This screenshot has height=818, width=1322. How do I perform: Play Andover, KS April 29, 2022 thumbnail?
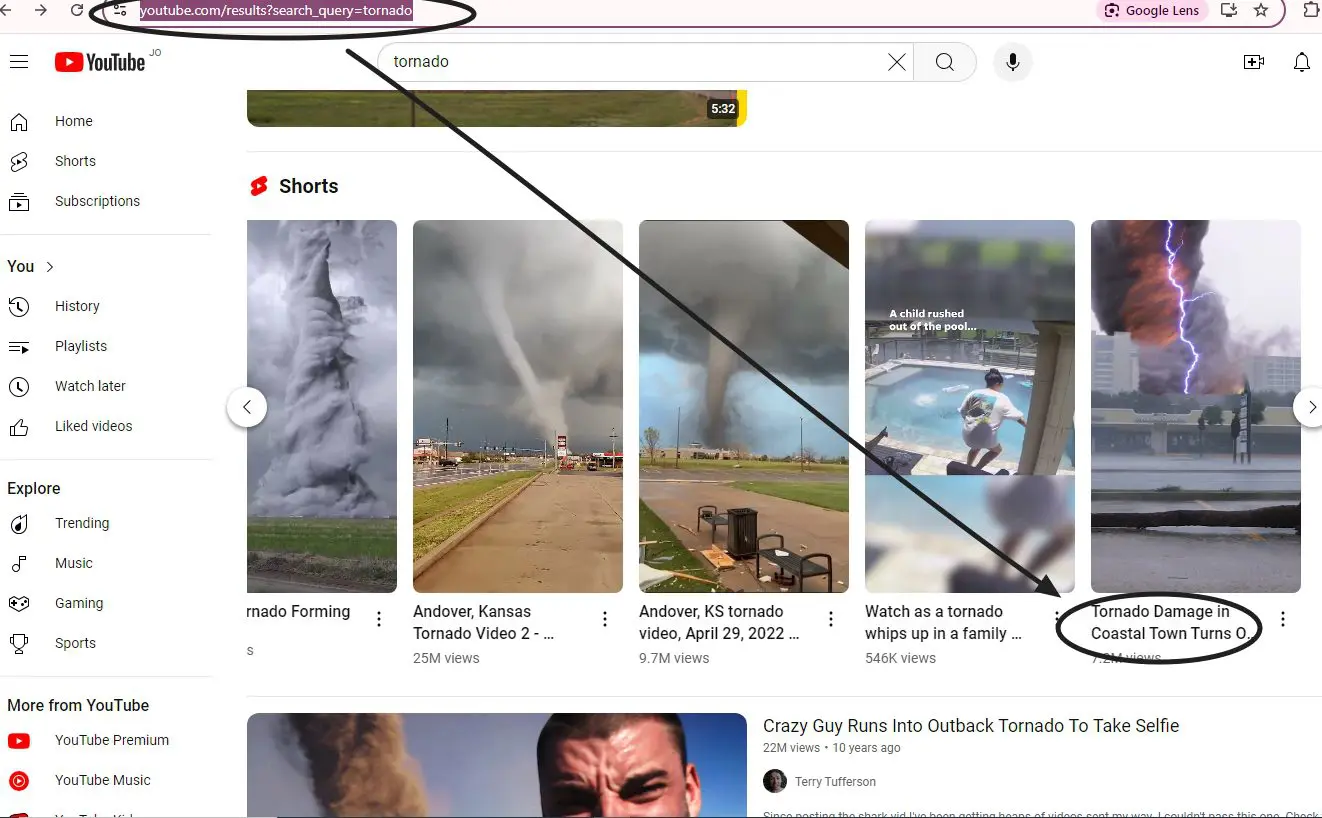[744, 406]
